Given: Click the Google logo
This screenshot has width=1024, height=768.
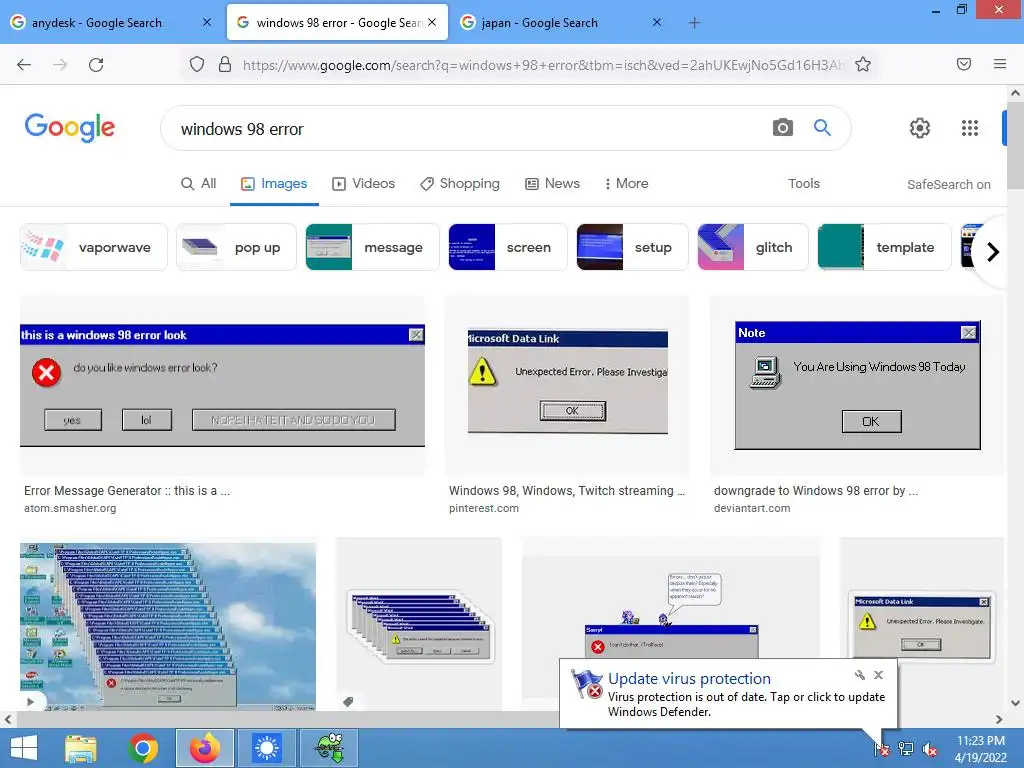Looking at the screenshot, I should coord(69,127).
